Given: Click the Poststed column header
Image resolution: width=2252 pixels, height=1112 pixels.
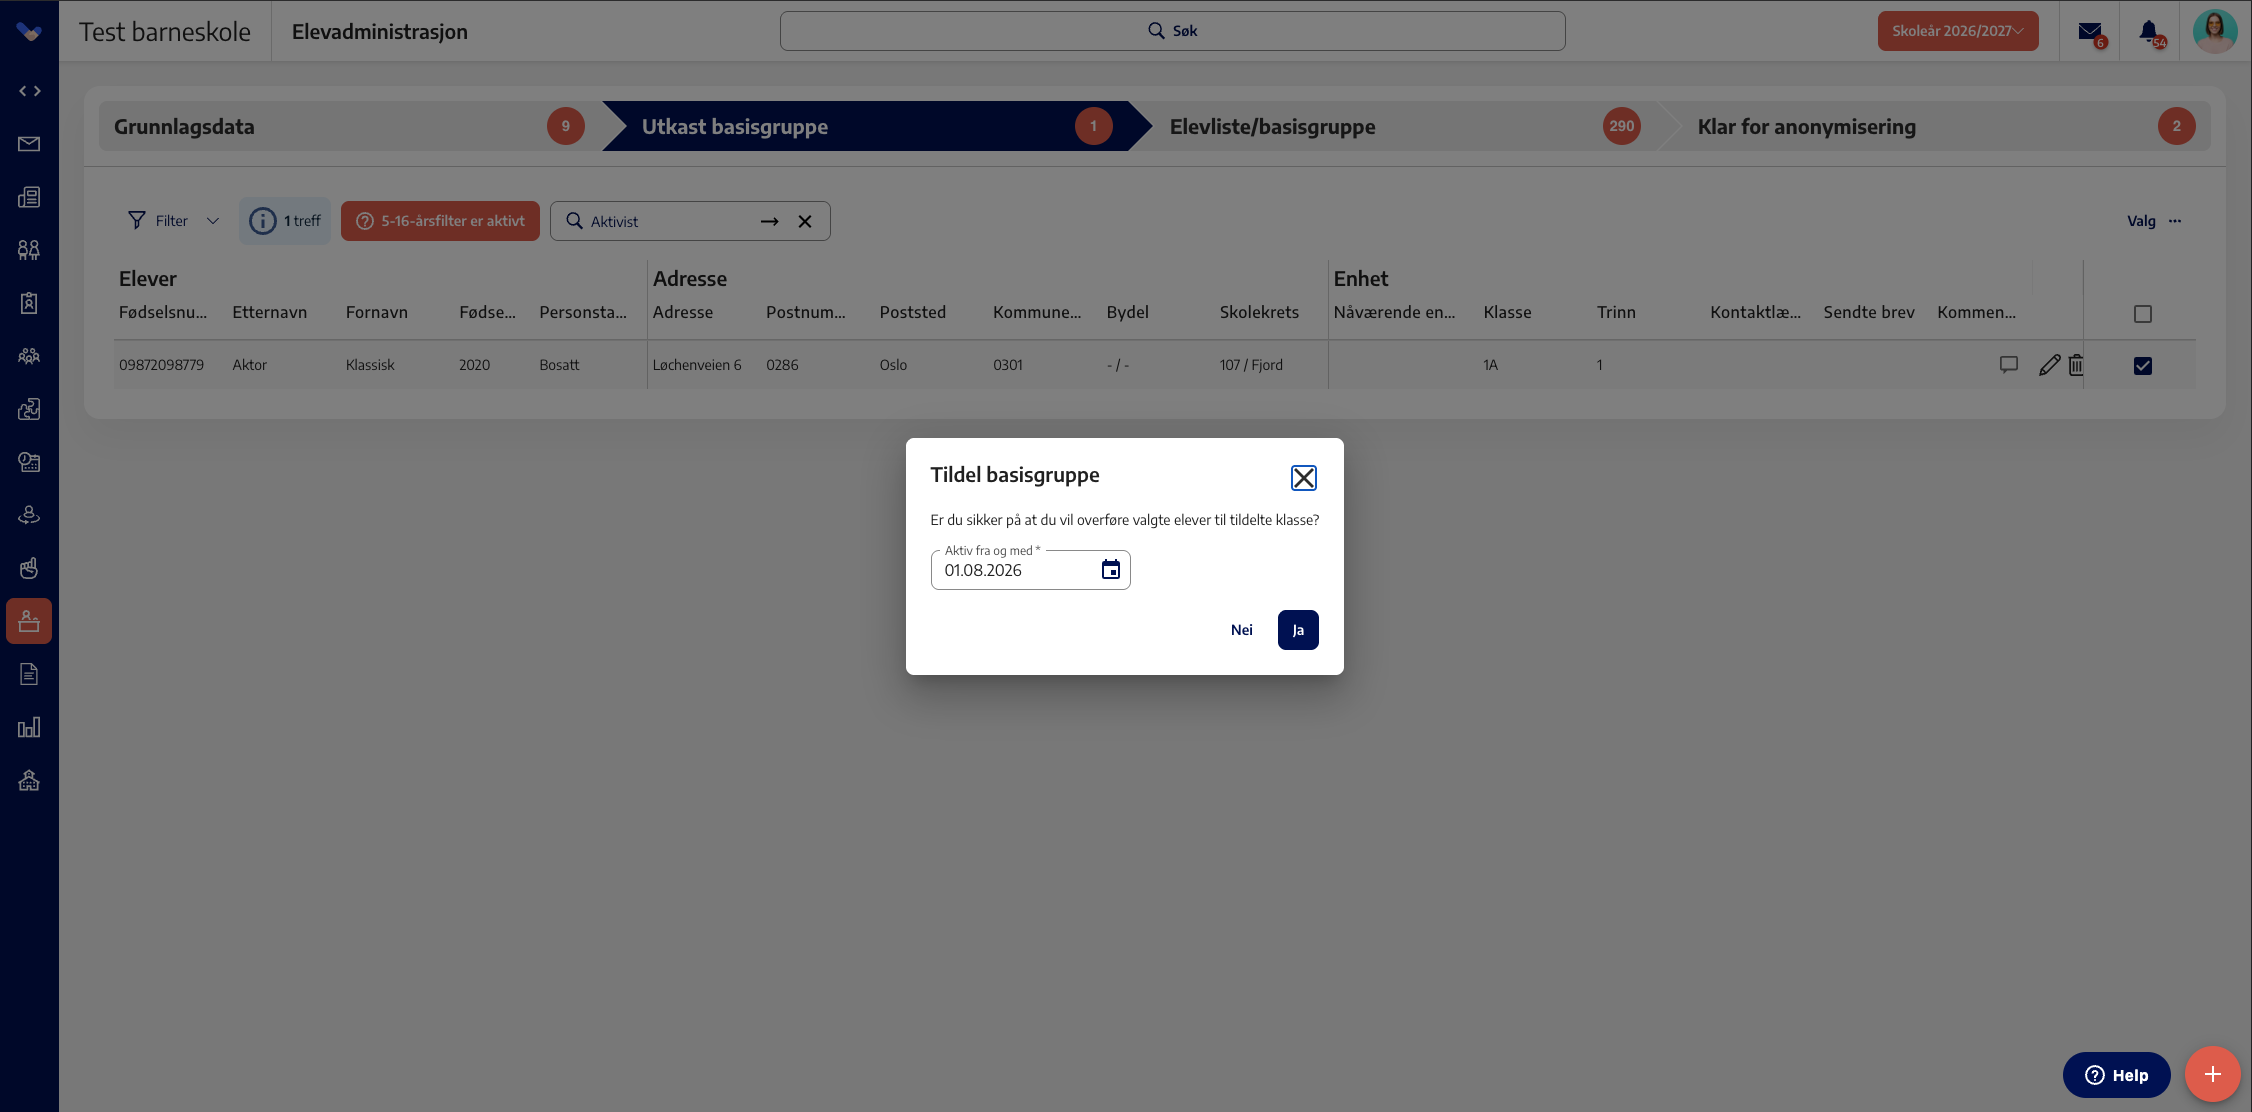Looking at the screenshot, I should 912,312.
